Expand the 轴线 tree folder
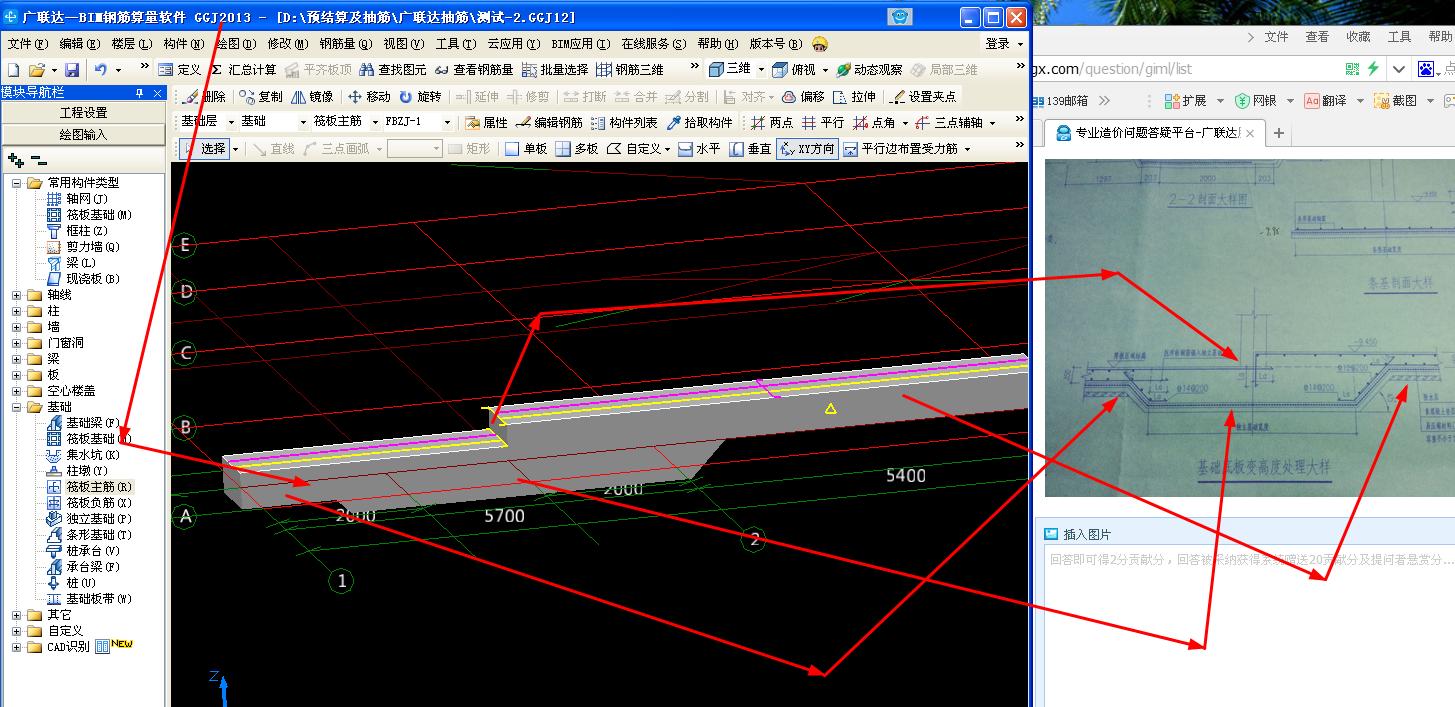 [x=17, y=295]
